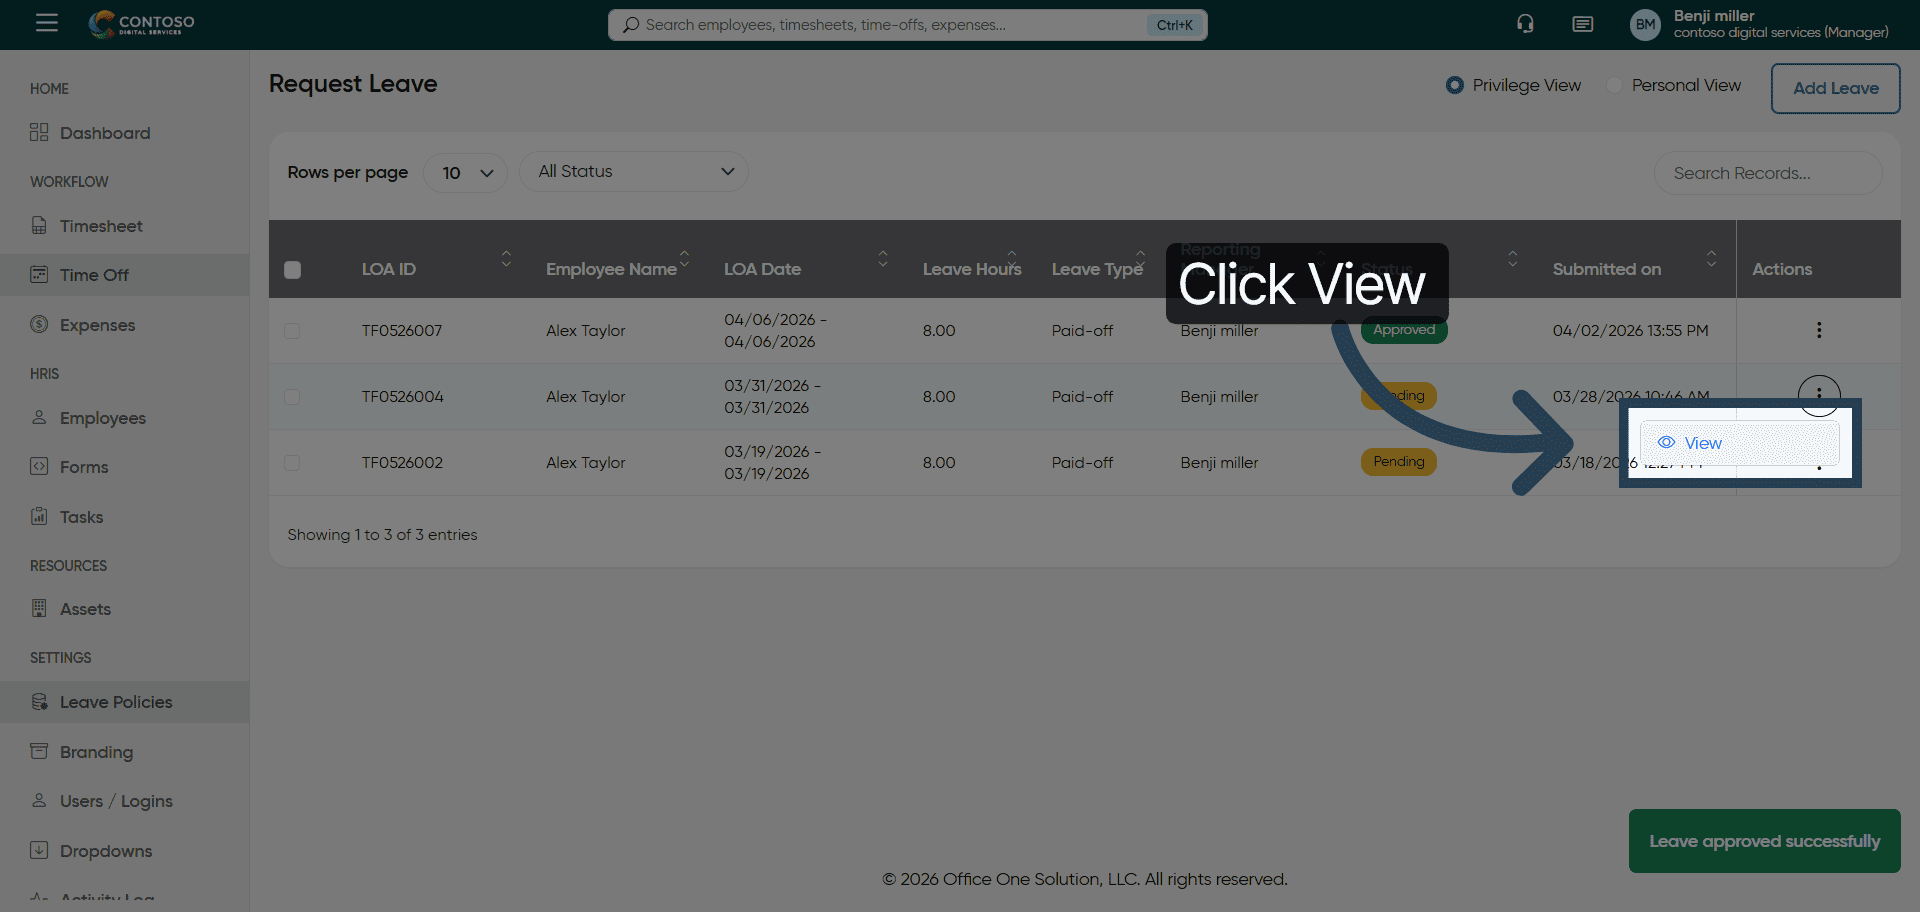
Task: Open the All Status filter dropdown
Action: click(633, 172)
